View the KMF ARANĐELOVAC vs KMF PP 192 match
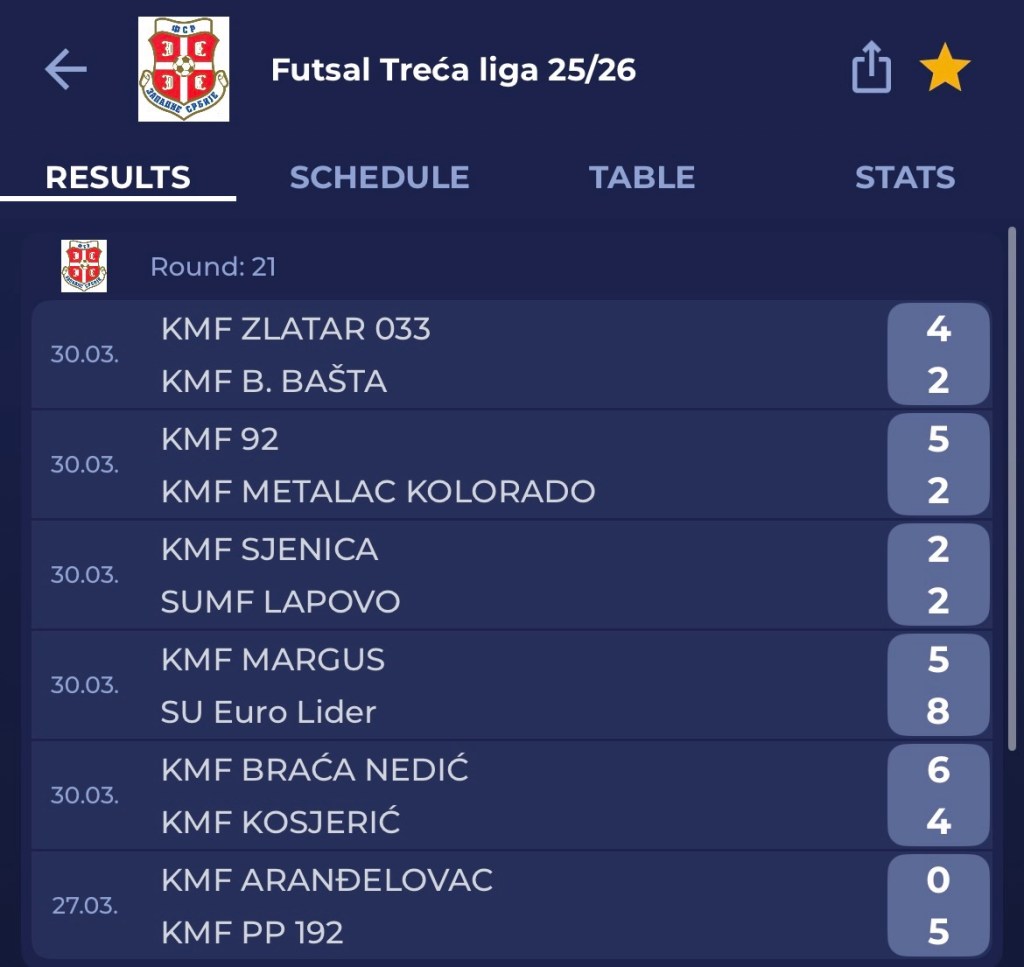This screenshot has width=1024, height=967. (x=400, y=906)
